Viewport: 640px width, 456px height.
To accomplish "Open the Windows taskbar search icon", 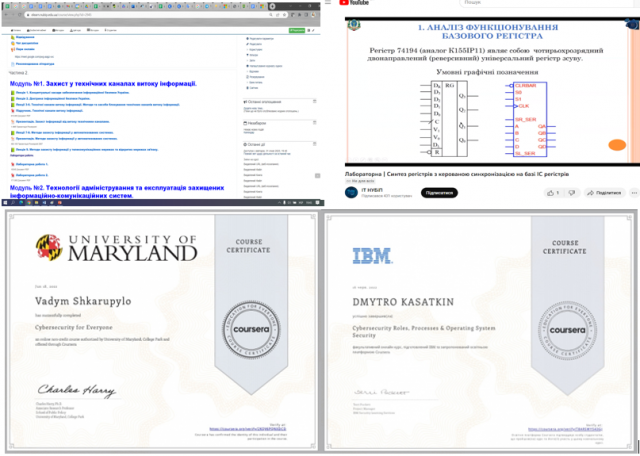I will click(x=13, y=202).
